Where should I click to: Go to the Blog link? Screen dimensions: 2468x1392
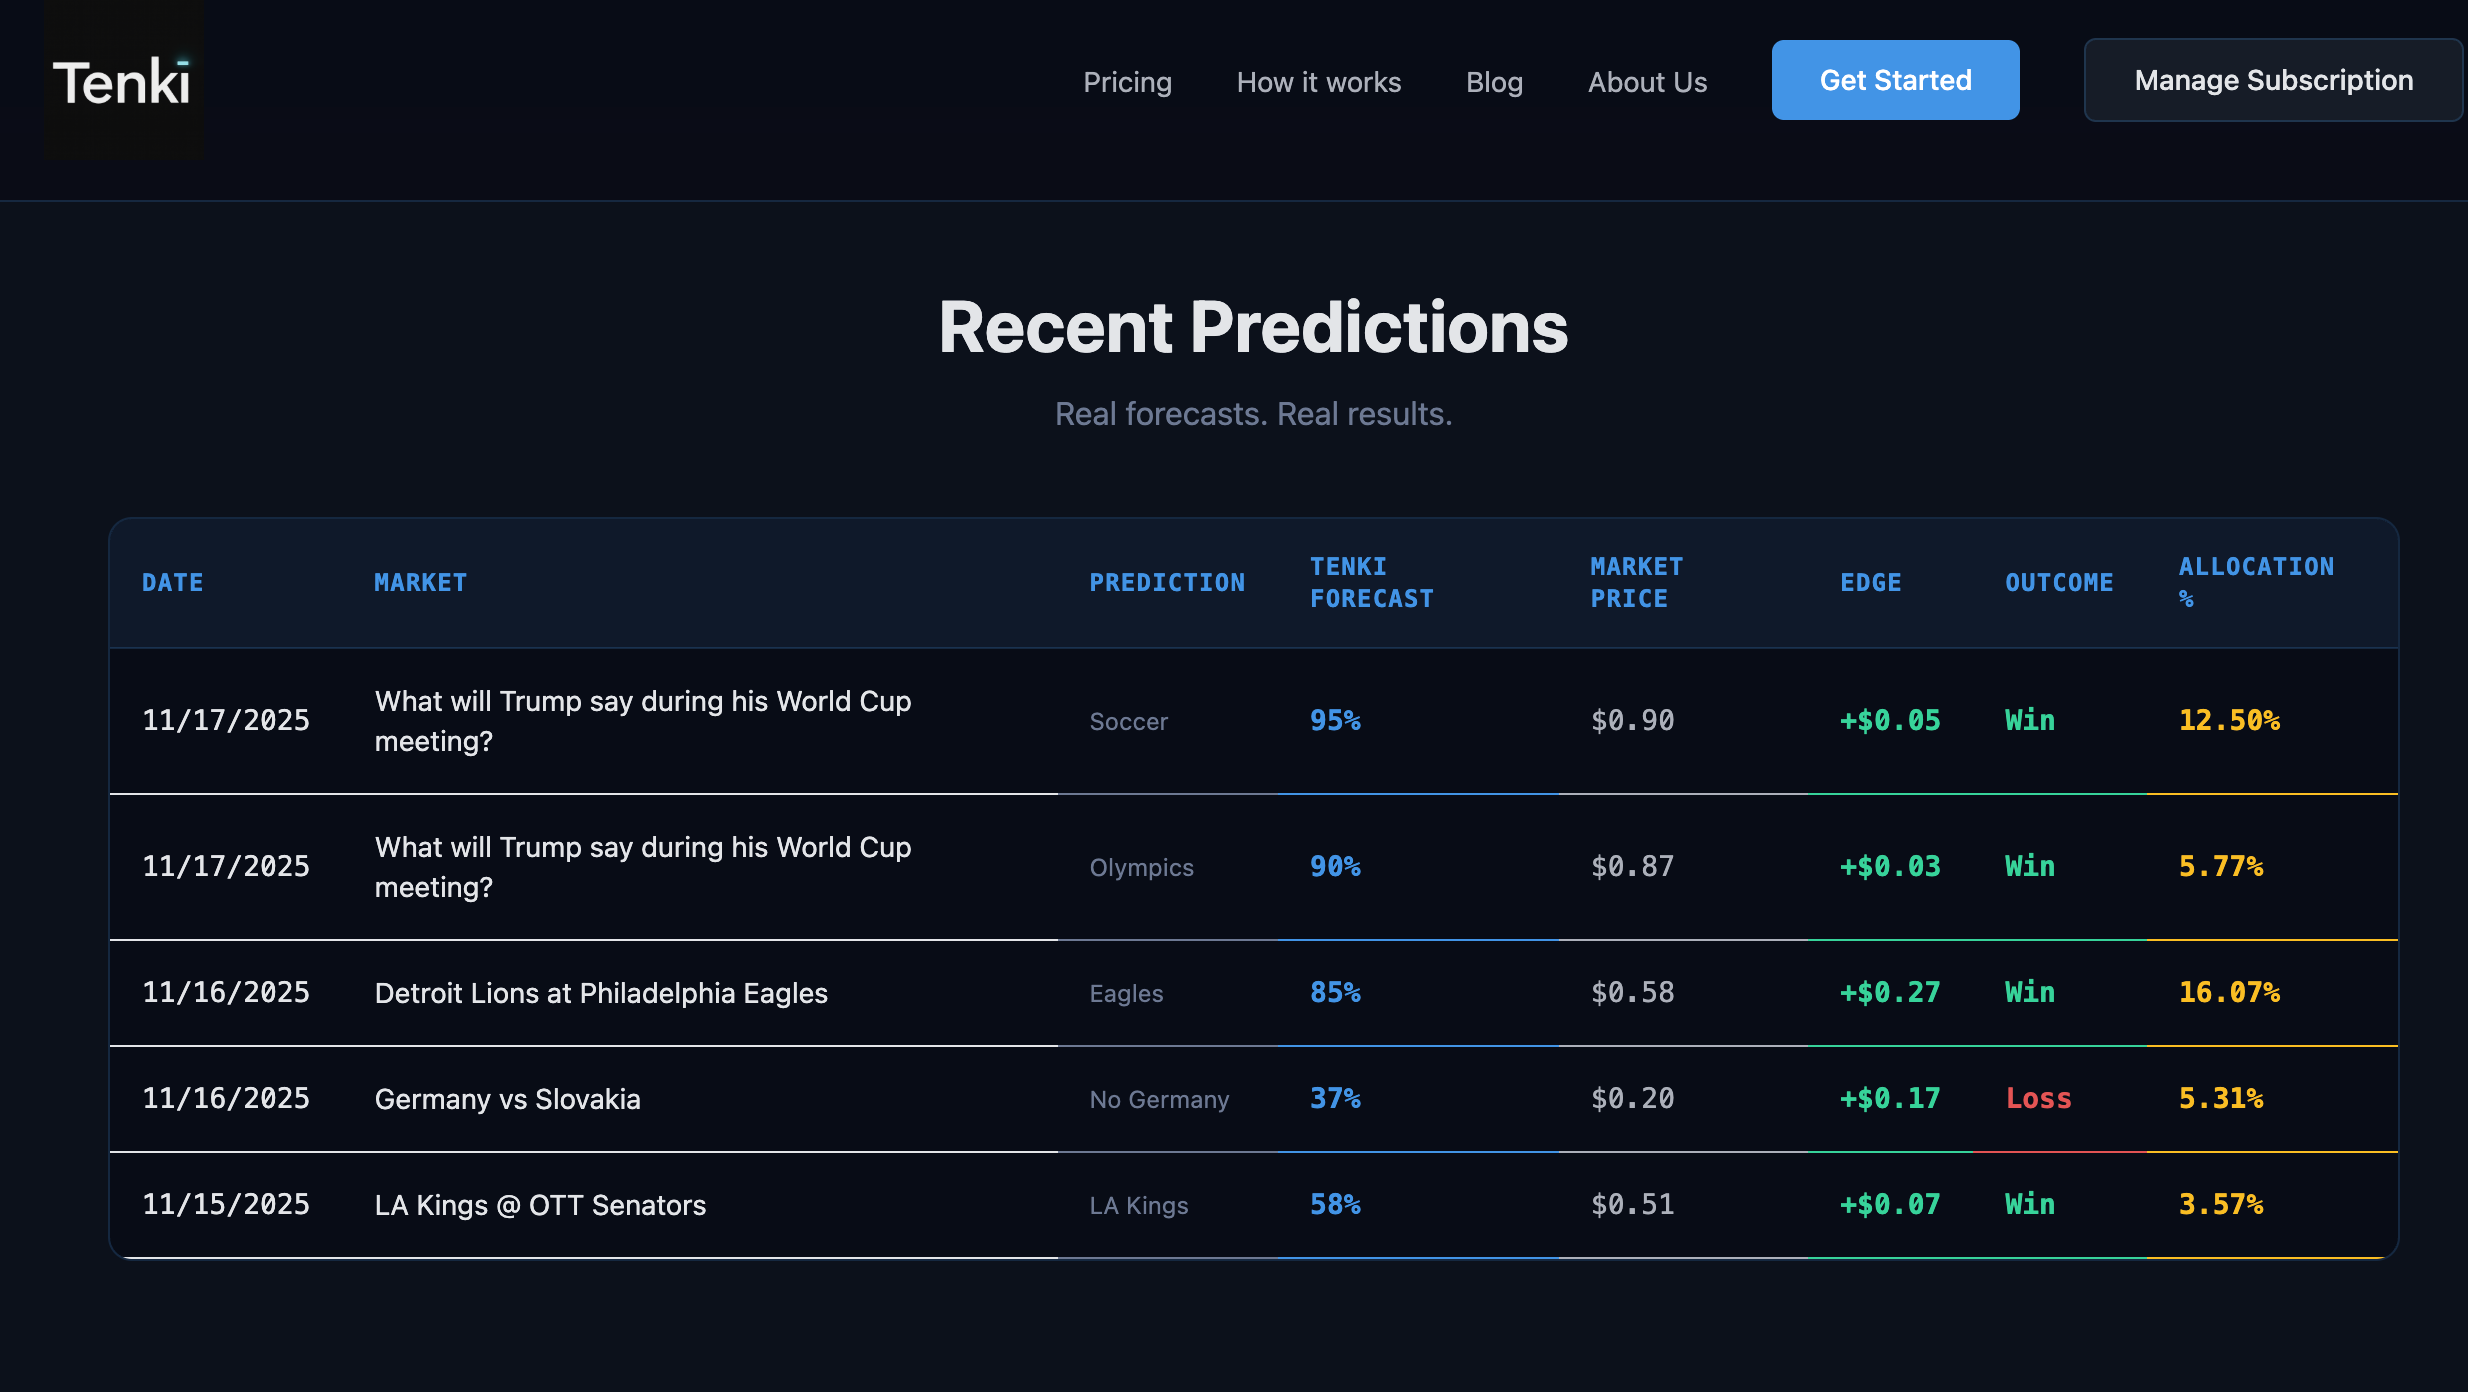[1494, 82]
